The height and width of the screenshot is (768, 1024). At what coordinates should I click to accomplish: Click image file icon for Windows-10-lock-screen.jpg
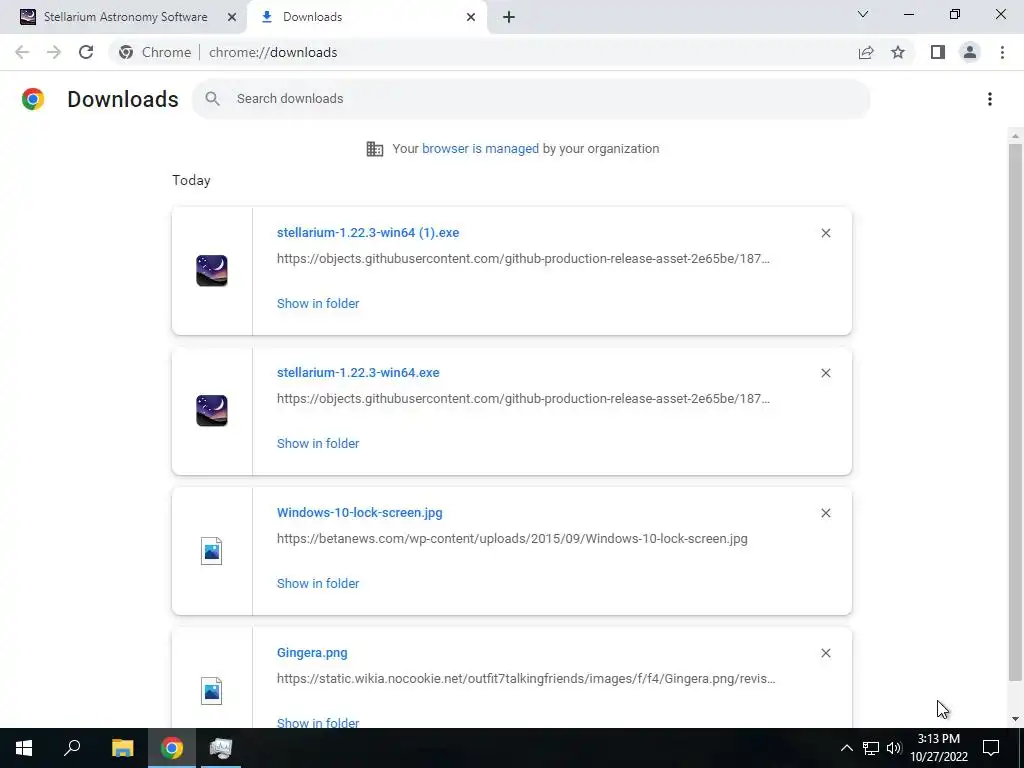[212, 551]
